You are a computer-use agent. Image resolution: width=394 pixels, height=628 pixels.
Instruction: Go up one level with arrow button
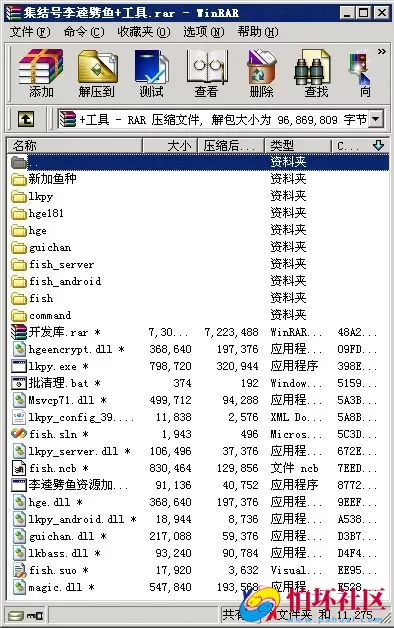point(26,119)
